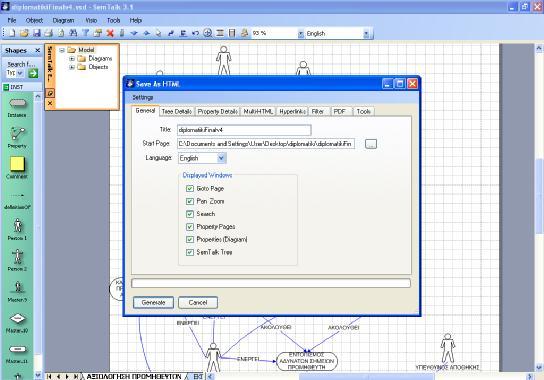Switch to the Hyperlinks tab
Image resolution: width=544 pixels, height=380 pixels.
292,111
